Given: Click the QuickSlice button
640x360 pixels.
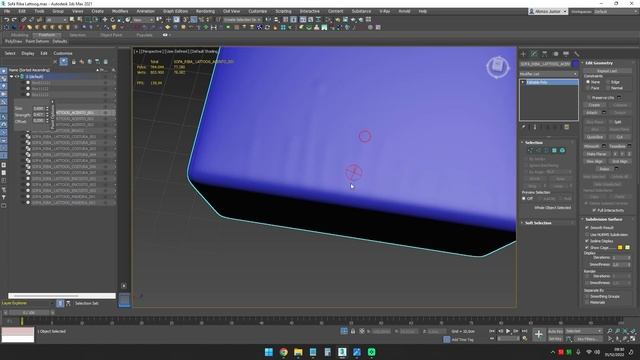Looking at the screenshot, I should pyautogui.click(x=595, y=137).
